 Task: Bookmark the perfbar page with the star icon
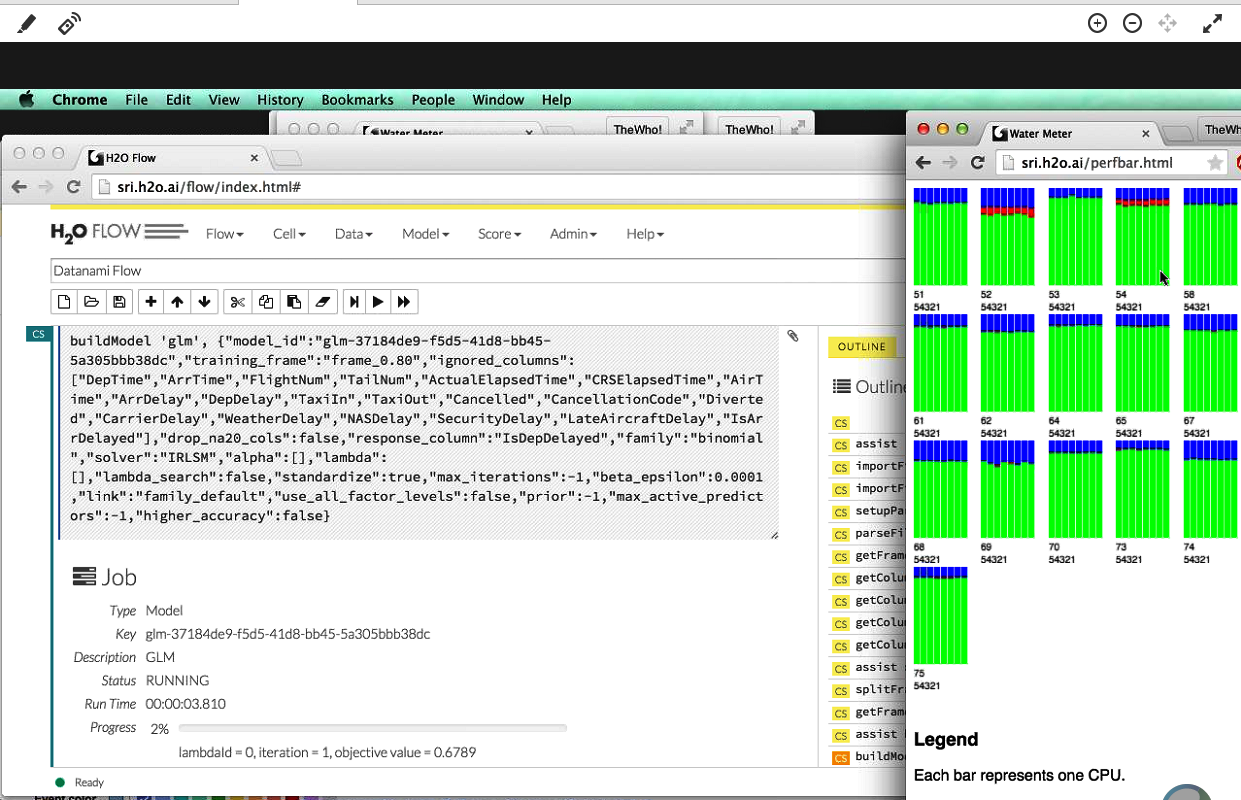coord(1215,163)
